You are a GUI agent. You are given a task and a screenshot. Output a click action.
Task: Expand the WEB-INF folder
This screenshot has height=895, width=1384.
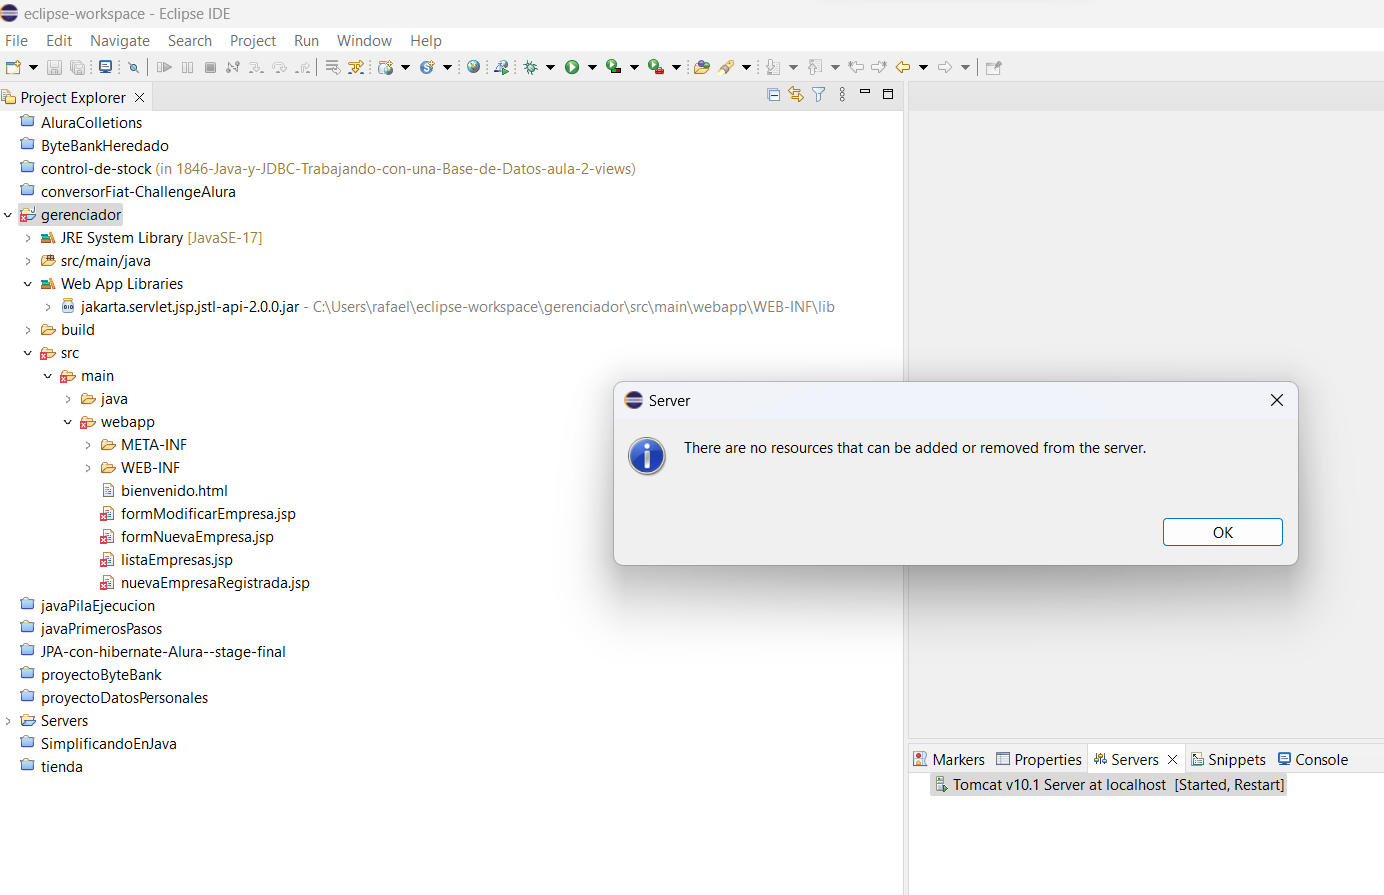click(x=88, y=468)
